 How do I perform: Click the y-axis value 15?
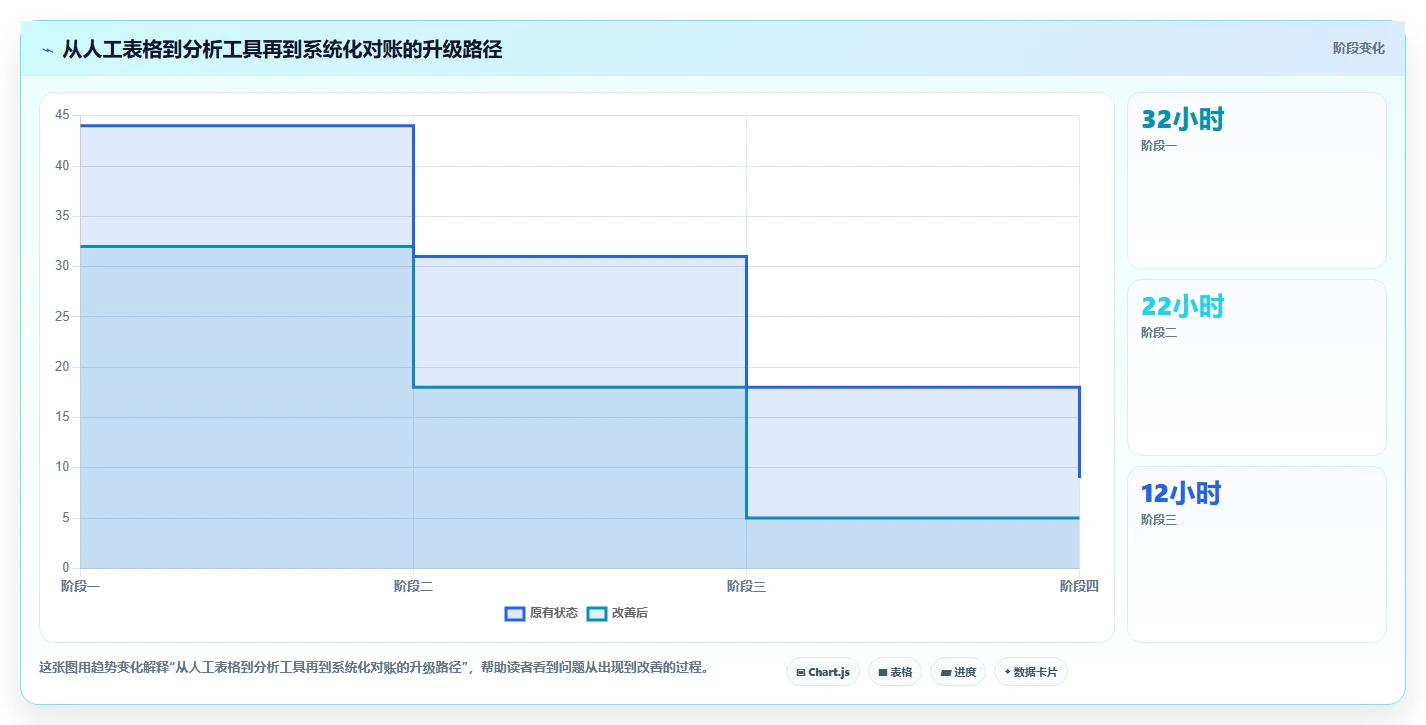tap(62, 417)
